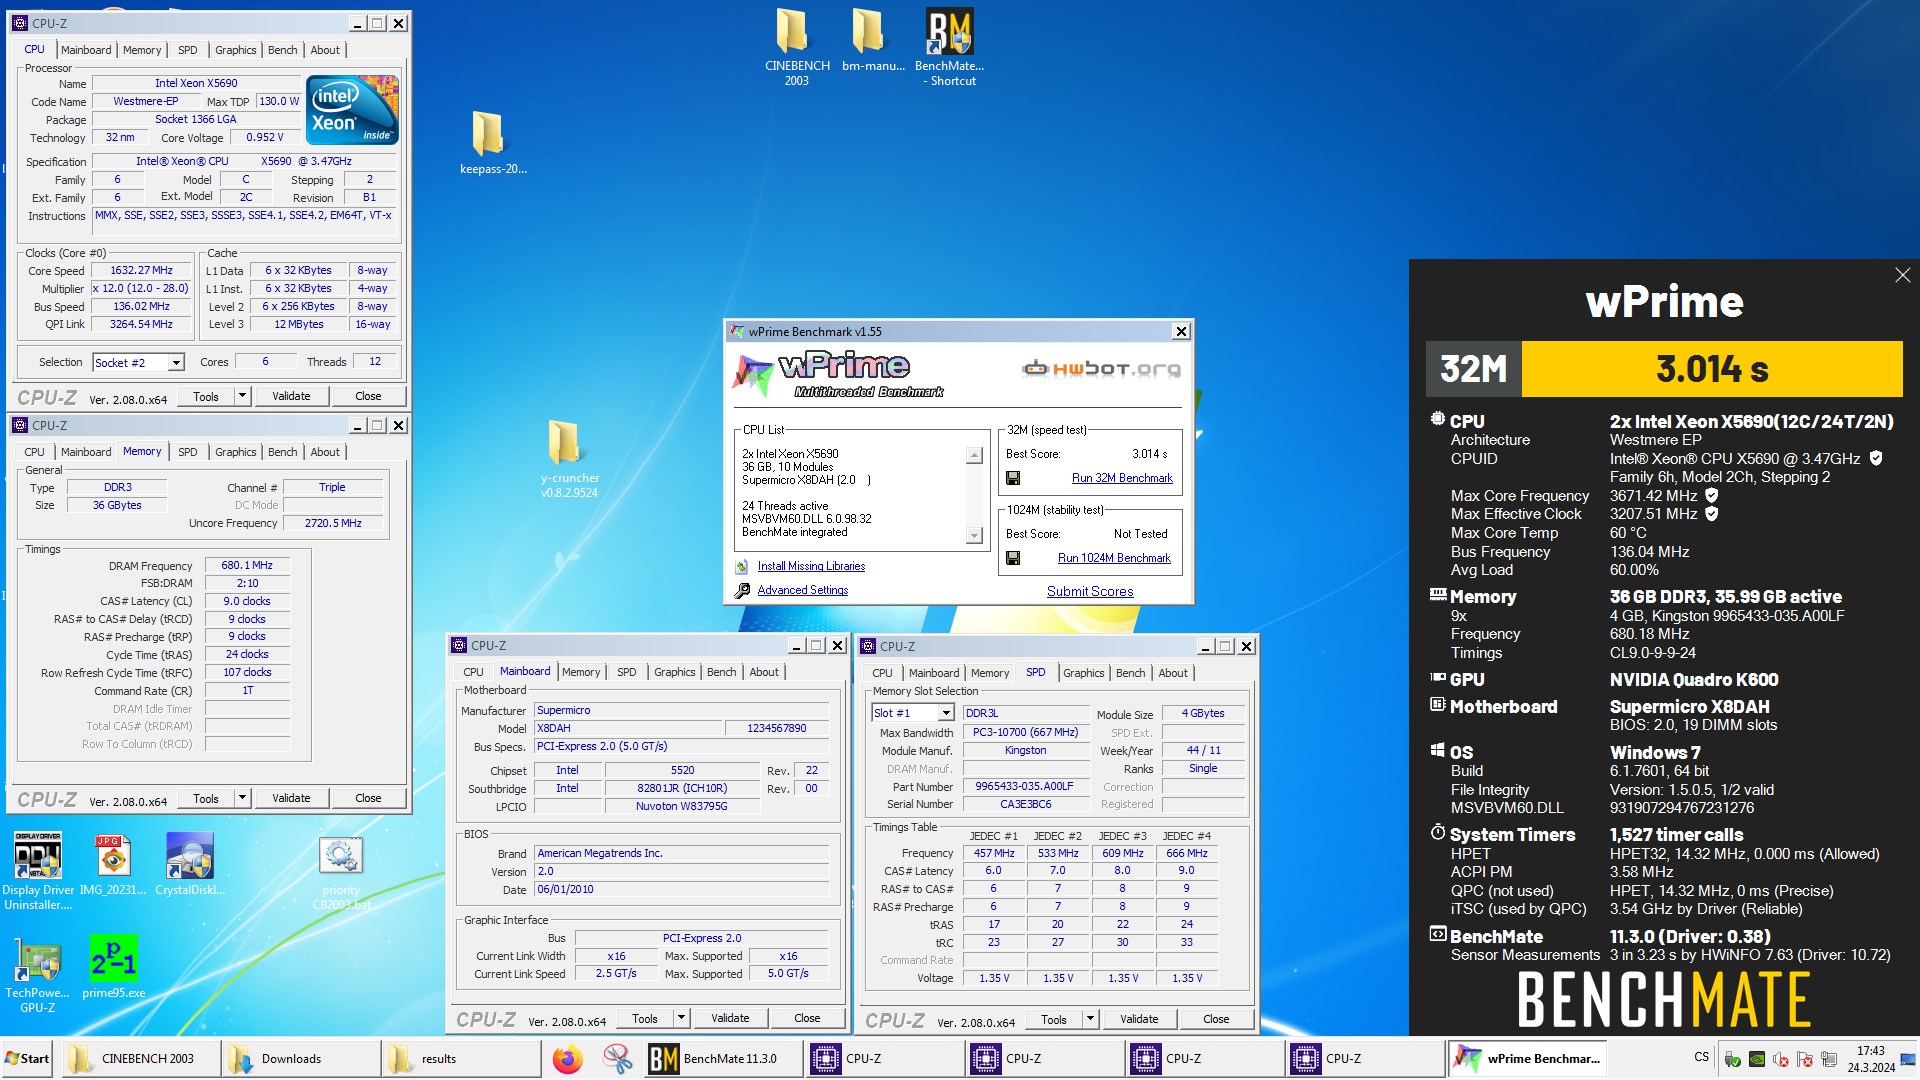Click Validate in the CPU-Z processor window
1920x1080 pixels.
point(291,396)
